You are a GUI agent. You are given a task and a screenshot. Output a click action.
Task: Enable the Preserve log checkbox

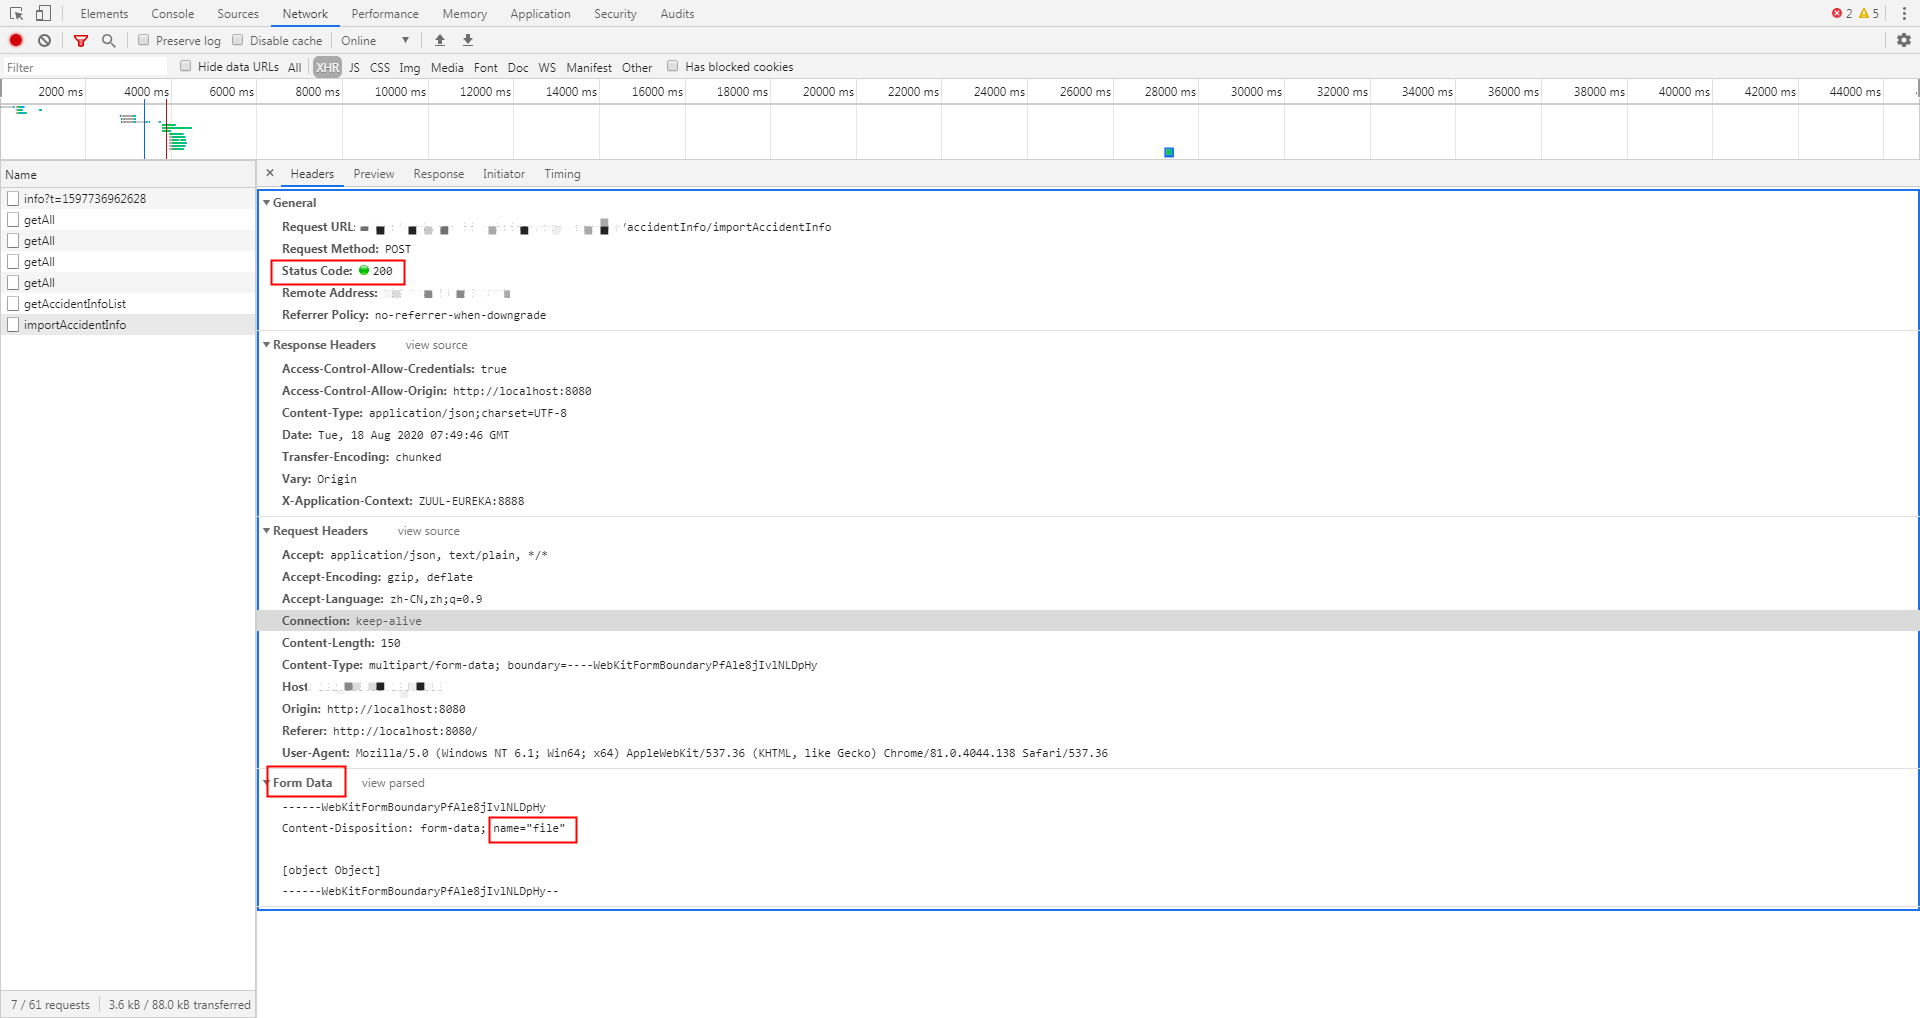point(144,40)
